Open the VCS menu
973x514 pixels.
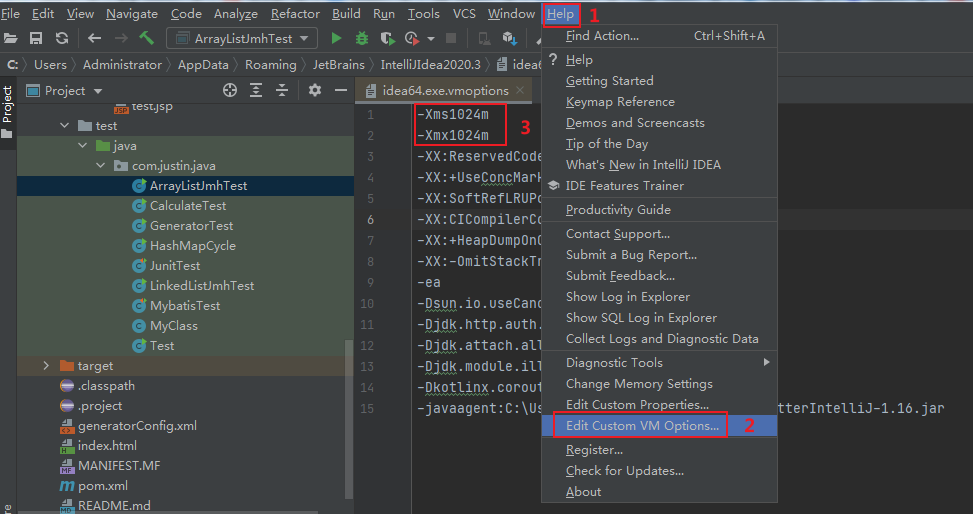[465, 14]
